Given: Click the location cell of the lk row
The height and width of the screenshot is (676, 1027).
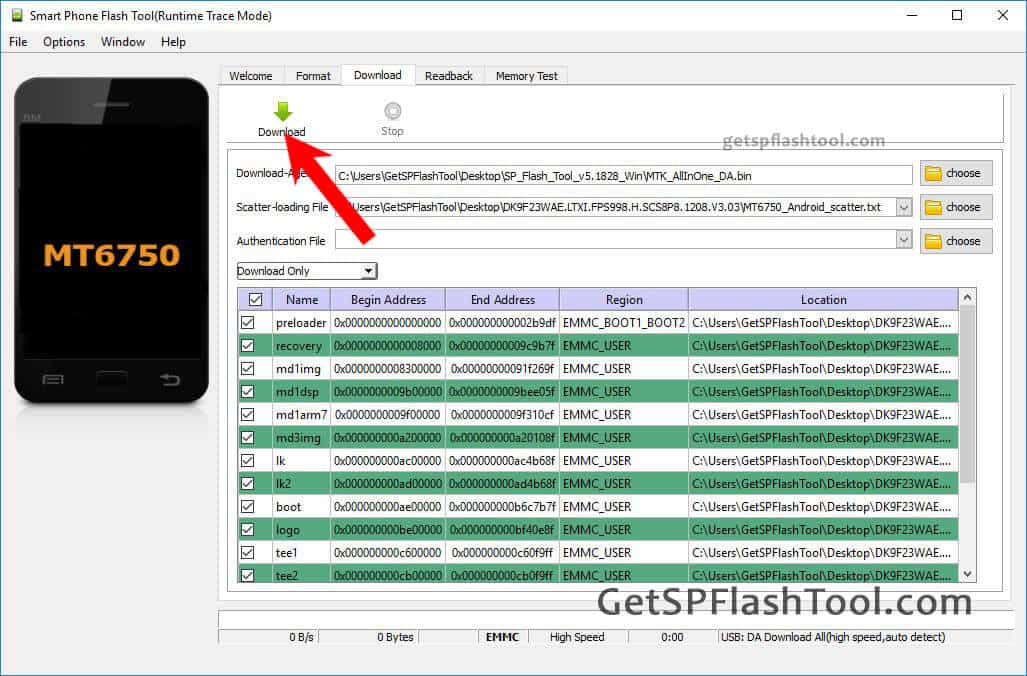Looking at the screenshot, I should pyautogui.click(x=823, y=460).
